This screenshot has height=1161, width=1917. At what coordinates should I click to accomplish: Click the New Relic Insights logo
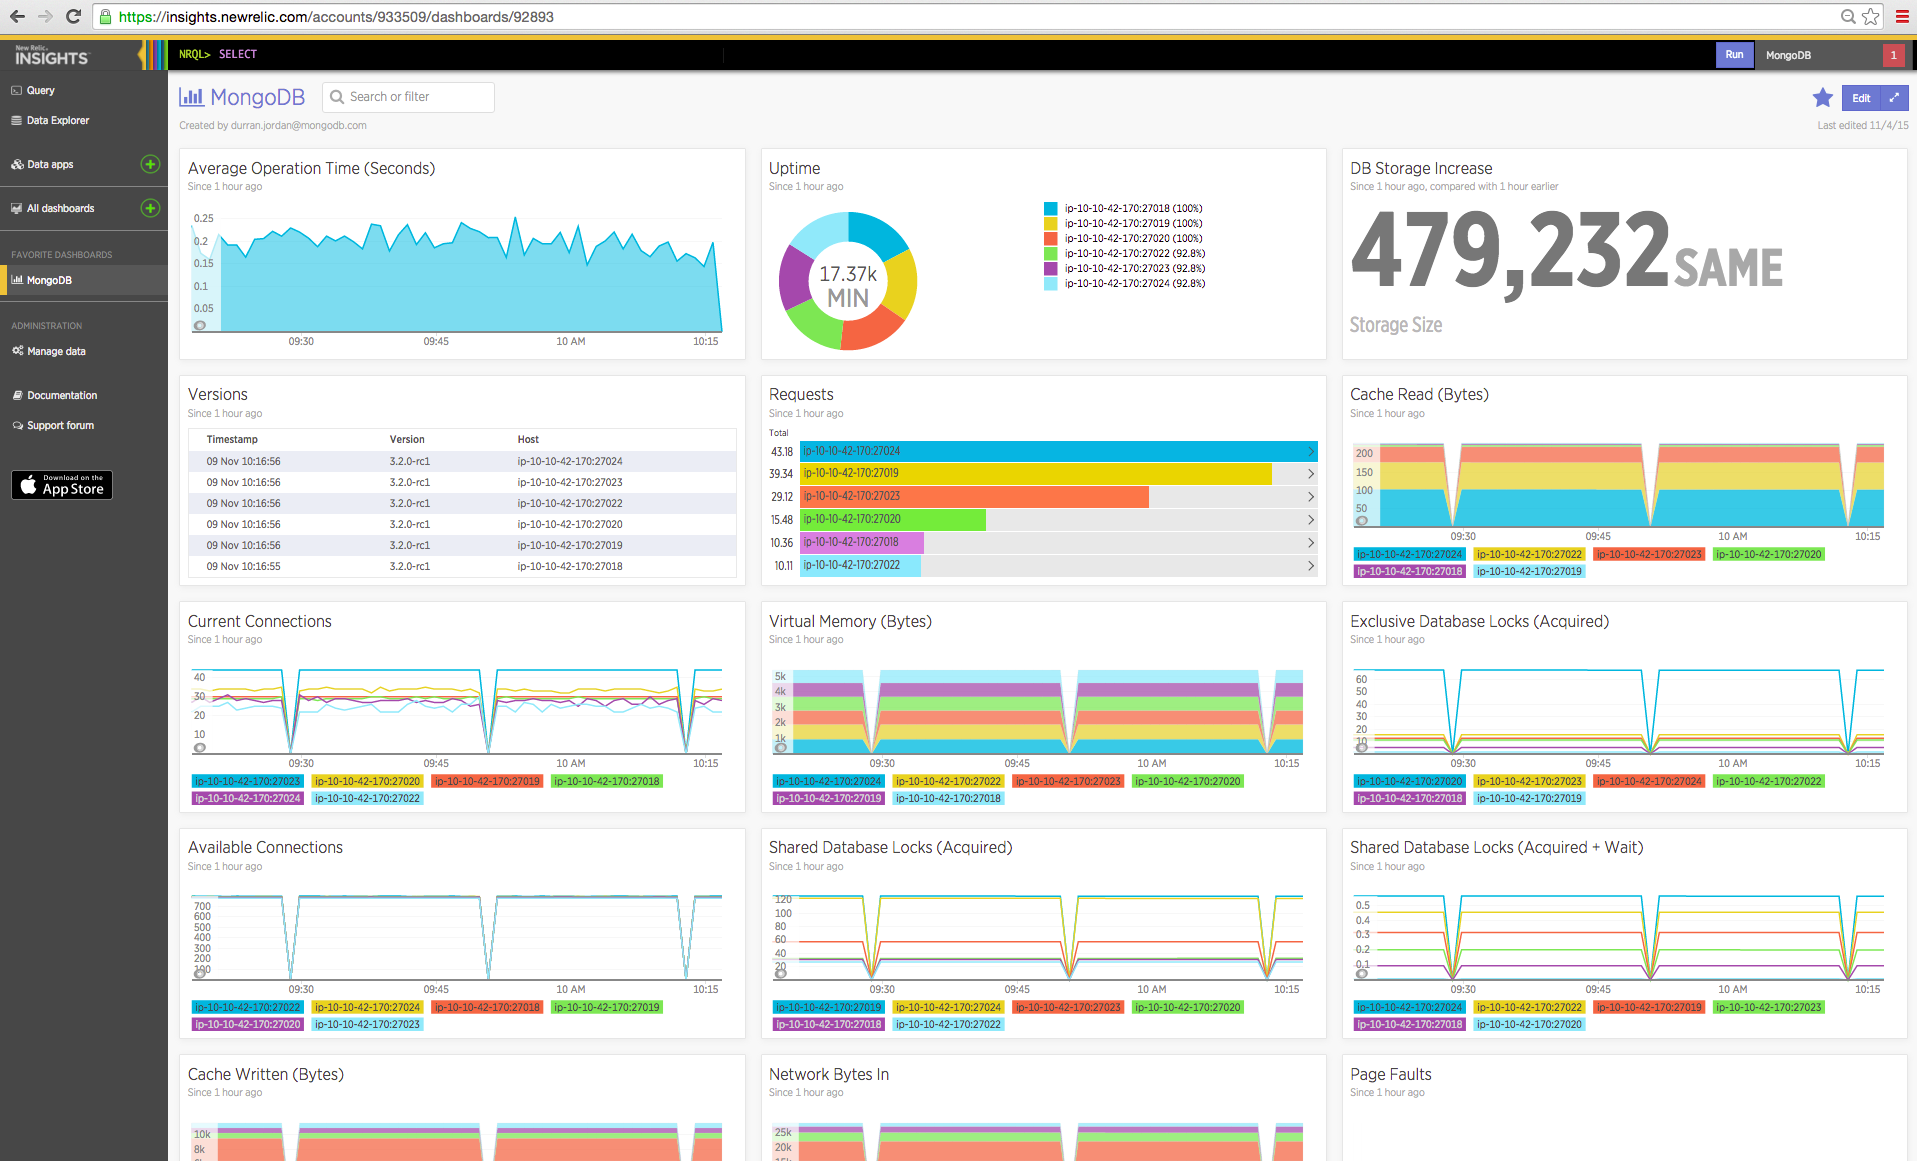[x=52, y=55]
